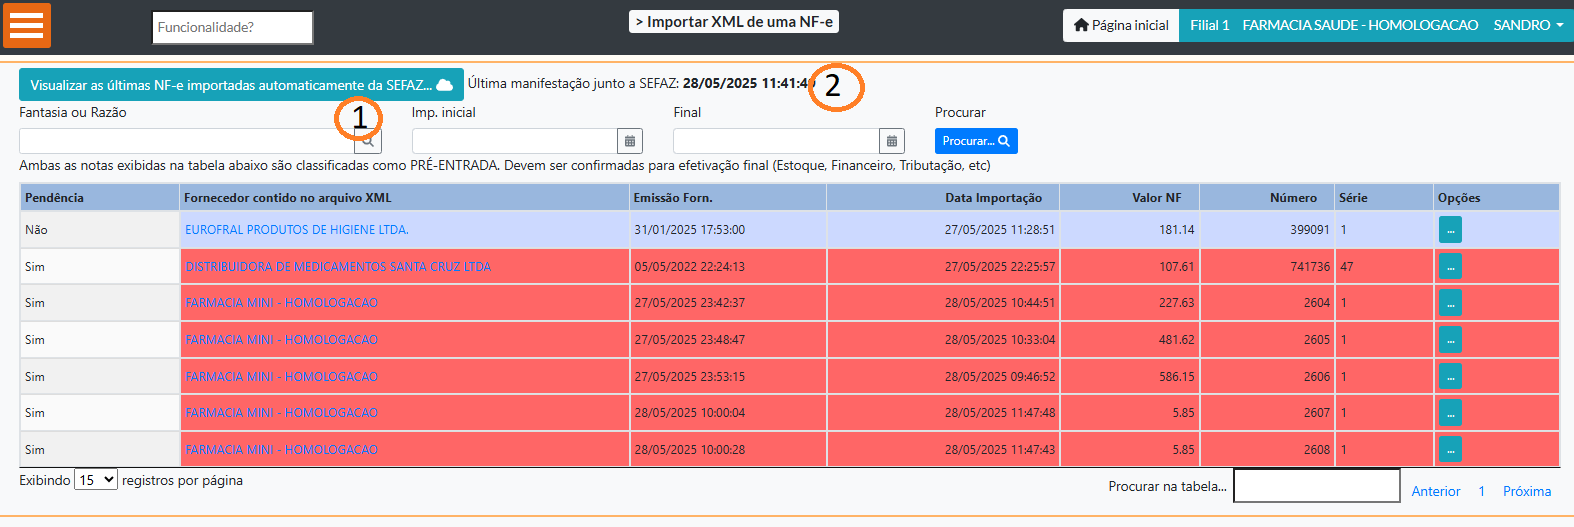The height and width of the screenshot is (527, 1574).
Task: Click the Procurar na tabela input field
Action: 1316,486
